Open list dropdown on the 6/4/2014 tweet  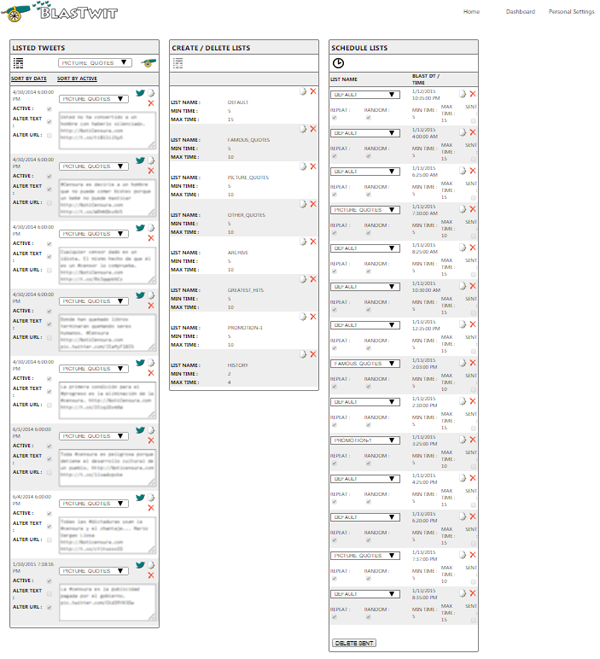point(94,503)
